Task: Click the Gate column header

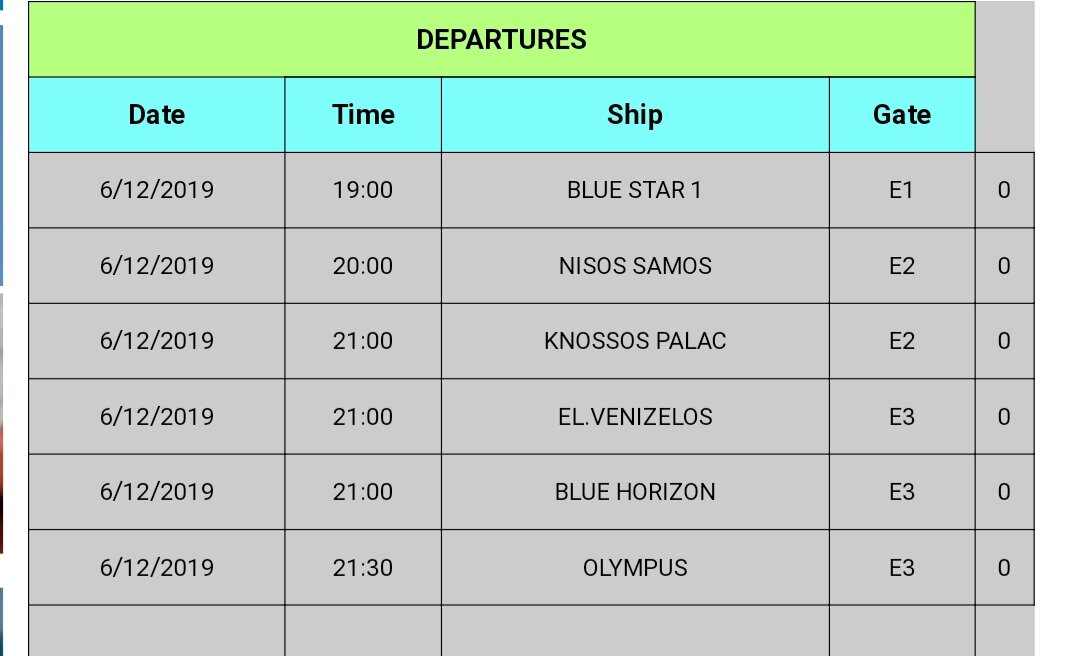Action: click(902, 115)
